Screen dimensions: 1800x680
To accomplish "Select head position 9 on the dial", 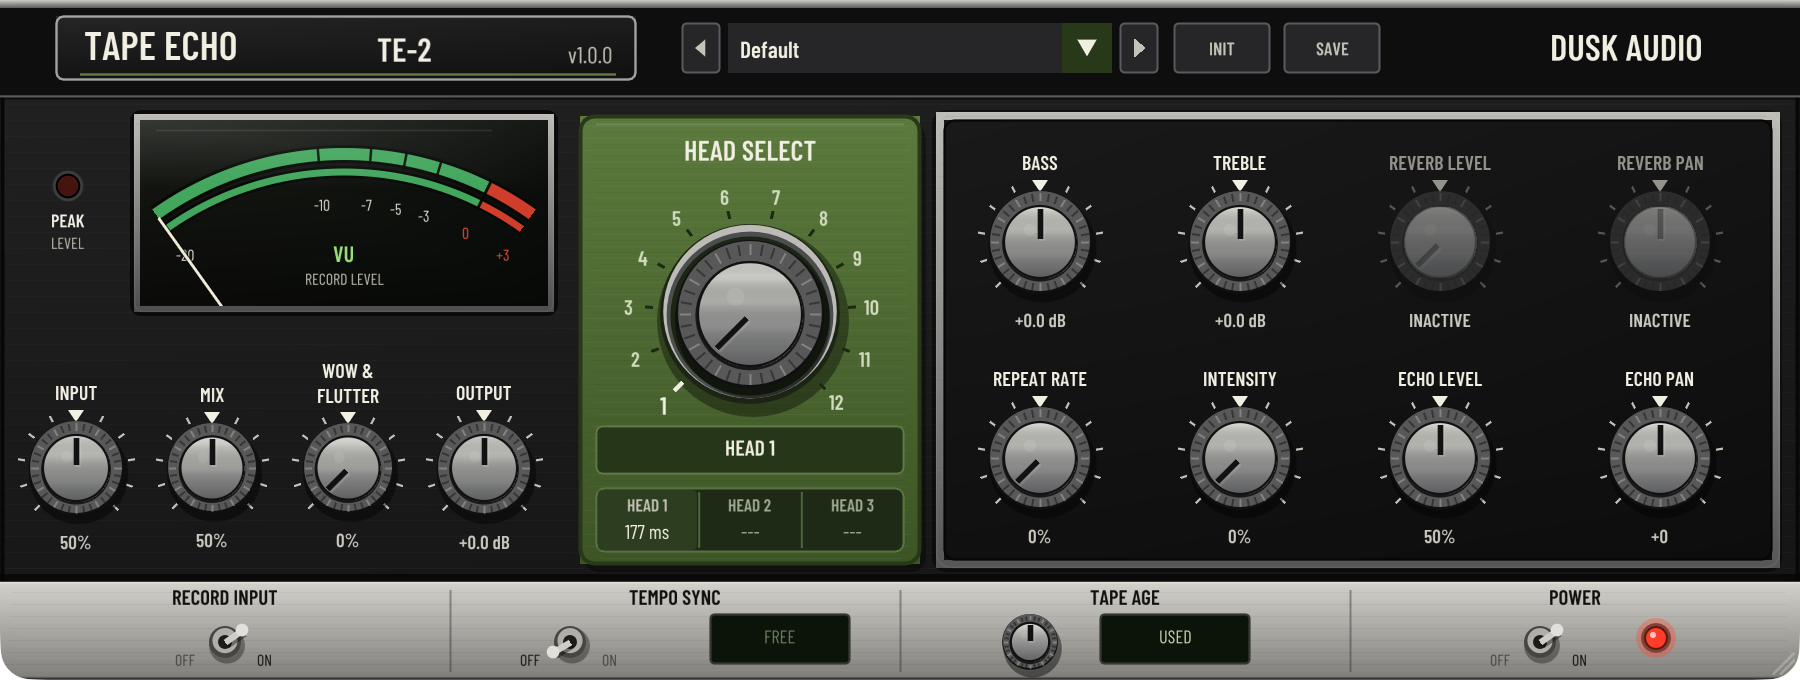I will 857,258.
